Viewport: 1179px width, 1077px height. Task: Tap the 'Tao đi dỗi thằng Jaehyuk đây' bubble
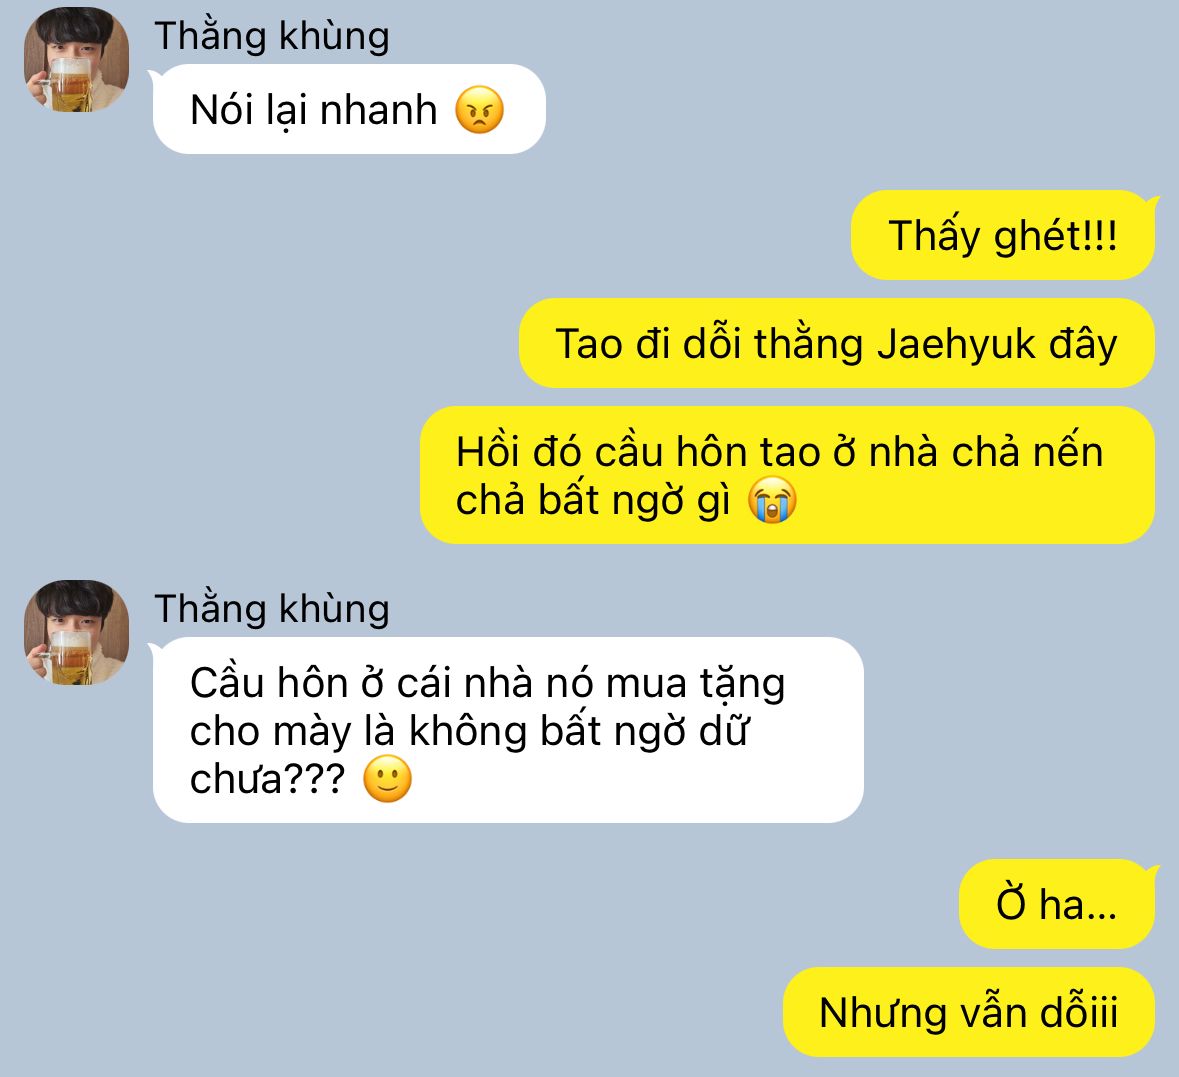tap(837, 343)
